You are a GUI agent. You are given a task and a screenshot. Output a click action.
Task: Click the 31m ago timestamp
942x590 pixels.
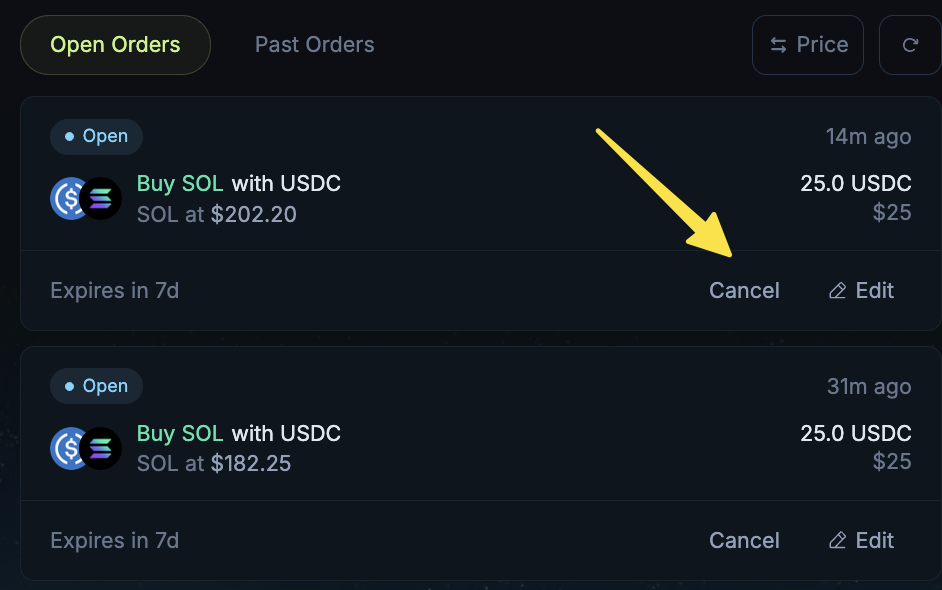[x=868, y=387]
